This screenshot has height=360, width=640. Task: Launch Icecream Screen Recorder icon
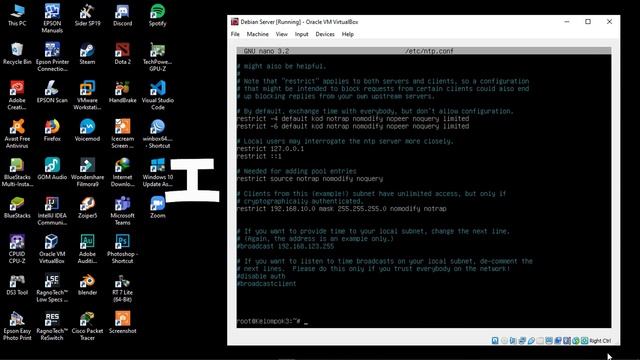tap(122, 134)
